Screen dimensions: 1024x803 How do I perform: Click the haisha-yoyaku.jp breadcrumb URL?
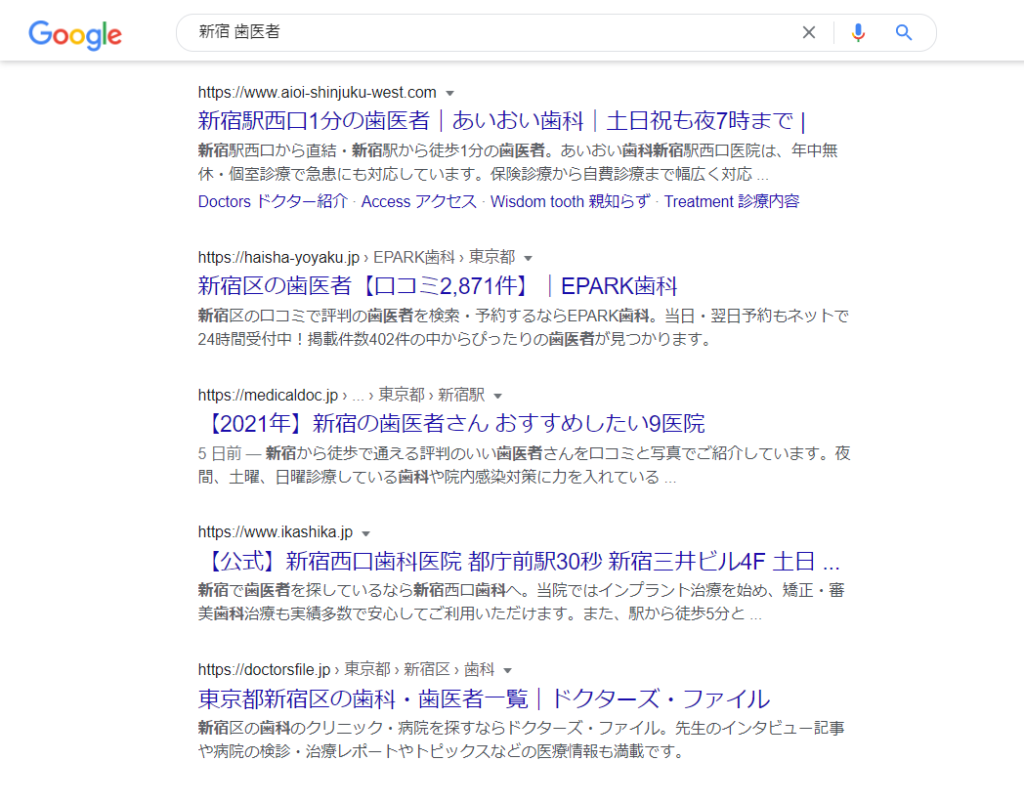click(357, 257)
